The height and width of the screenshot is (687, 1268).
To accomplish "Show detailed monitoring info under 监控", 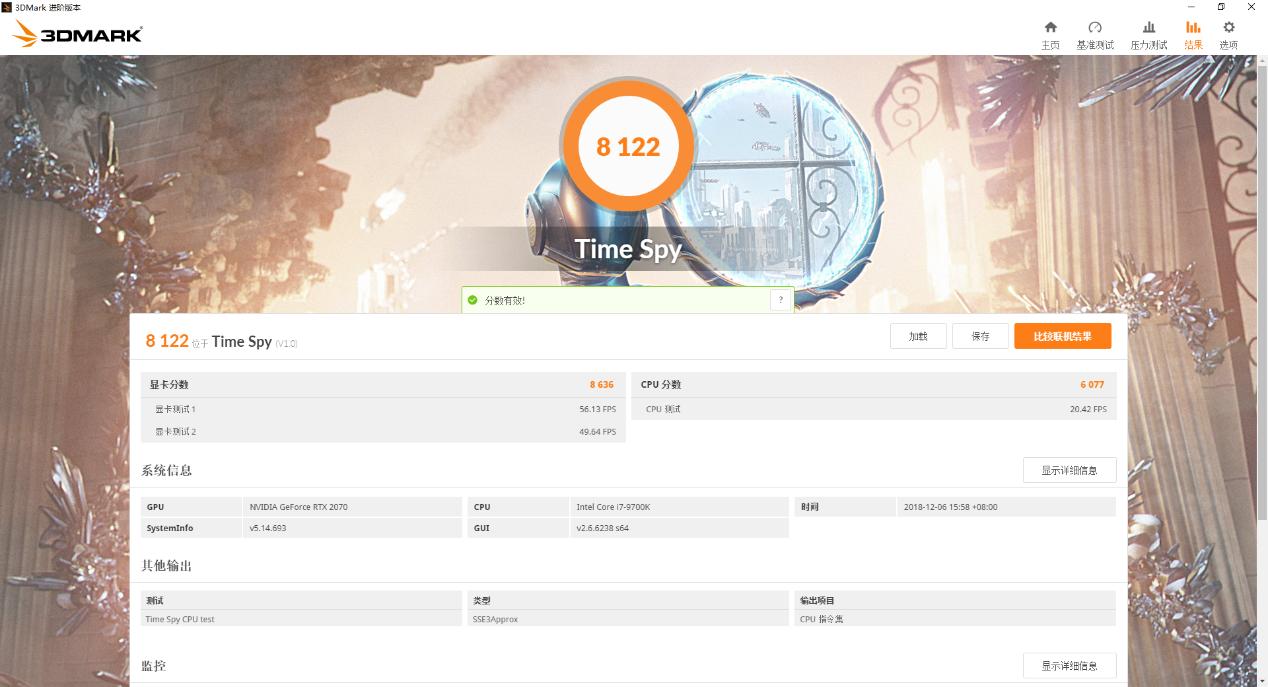I will [1069, 665].
